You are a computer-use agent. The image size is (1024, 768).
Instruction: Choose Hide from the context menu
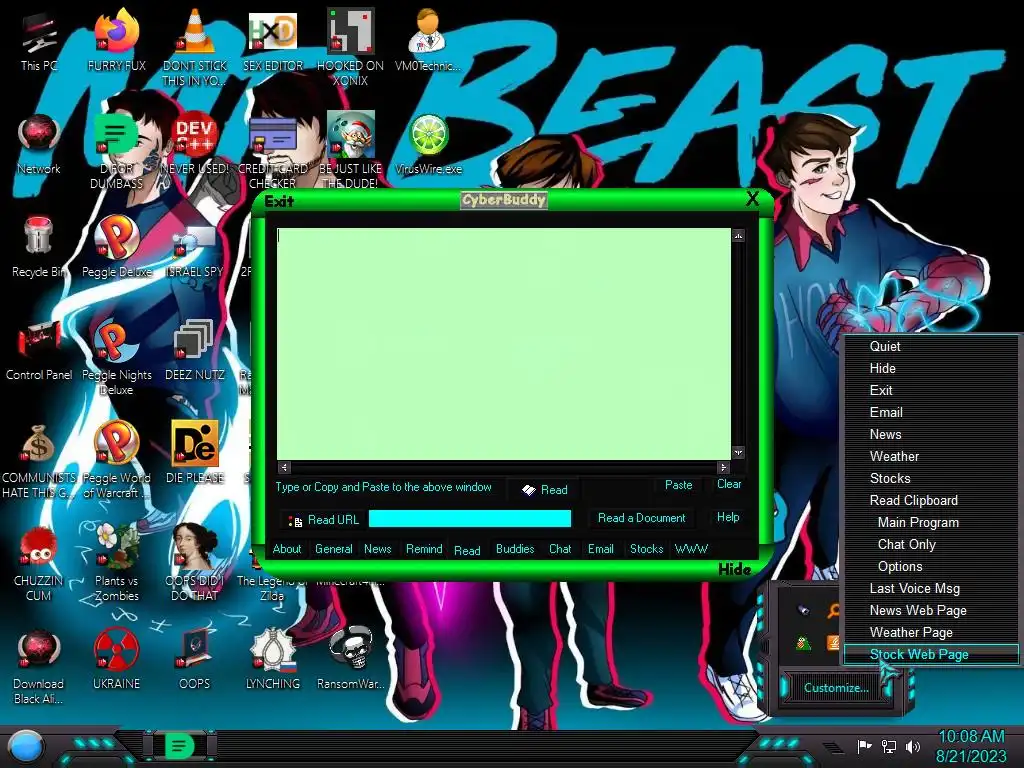pyautogui.click(x=932, y=368)
